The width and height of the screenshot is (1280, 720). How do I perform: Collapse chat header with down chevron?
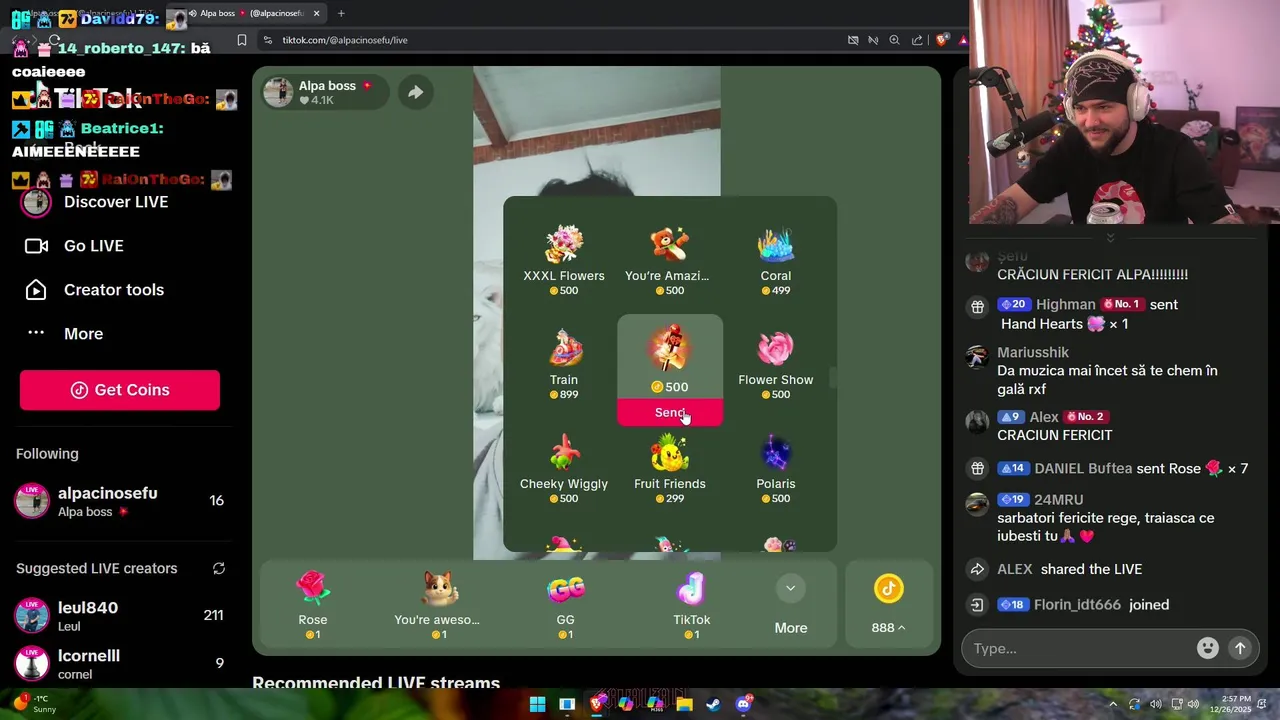tap(1110, 238)
